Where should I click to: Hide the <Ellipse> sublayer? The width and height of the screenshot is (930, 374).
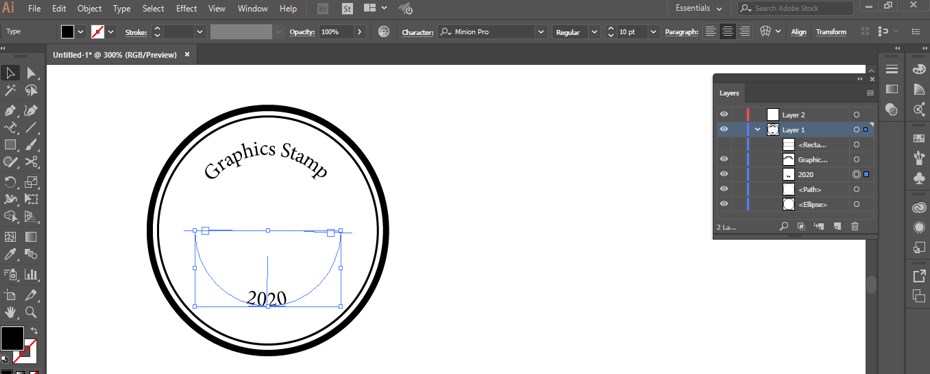[x=724, y=204]
